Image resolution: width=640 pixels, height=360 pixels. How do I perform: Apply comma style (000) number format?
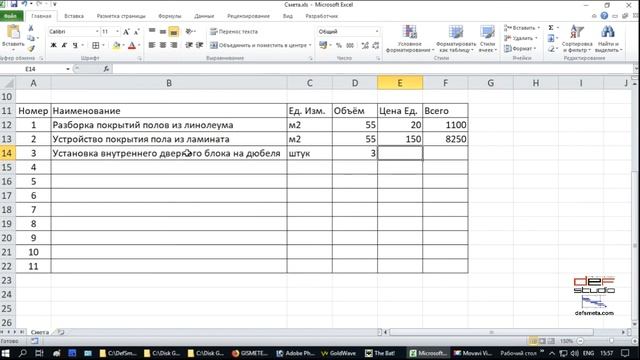[x=350, y=45]
